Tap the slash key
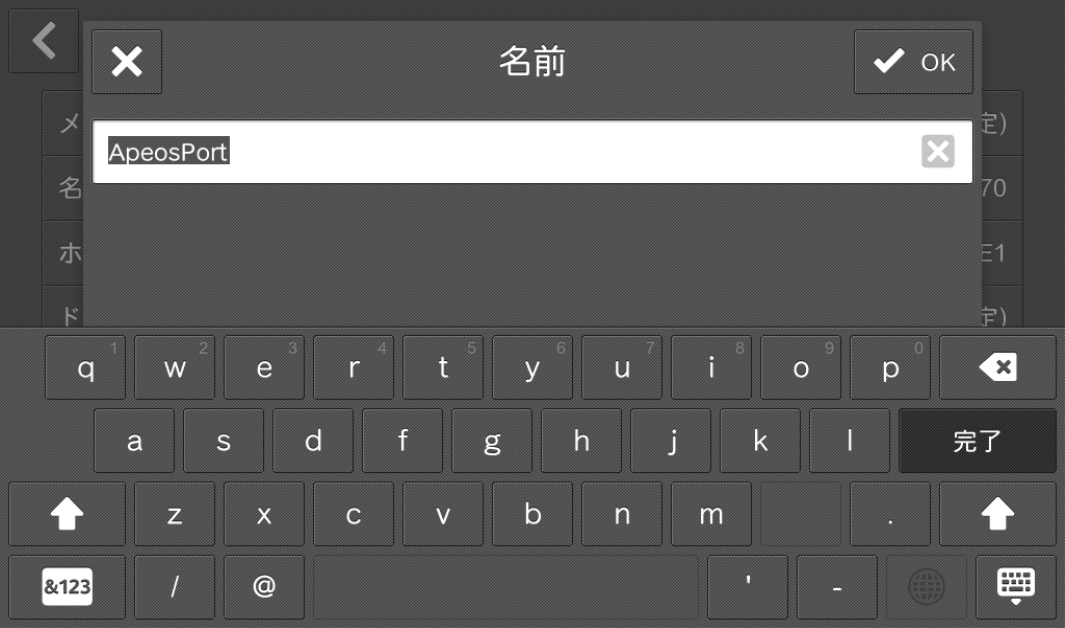Viewport: 1065px width, 628px height. (175, 587)
